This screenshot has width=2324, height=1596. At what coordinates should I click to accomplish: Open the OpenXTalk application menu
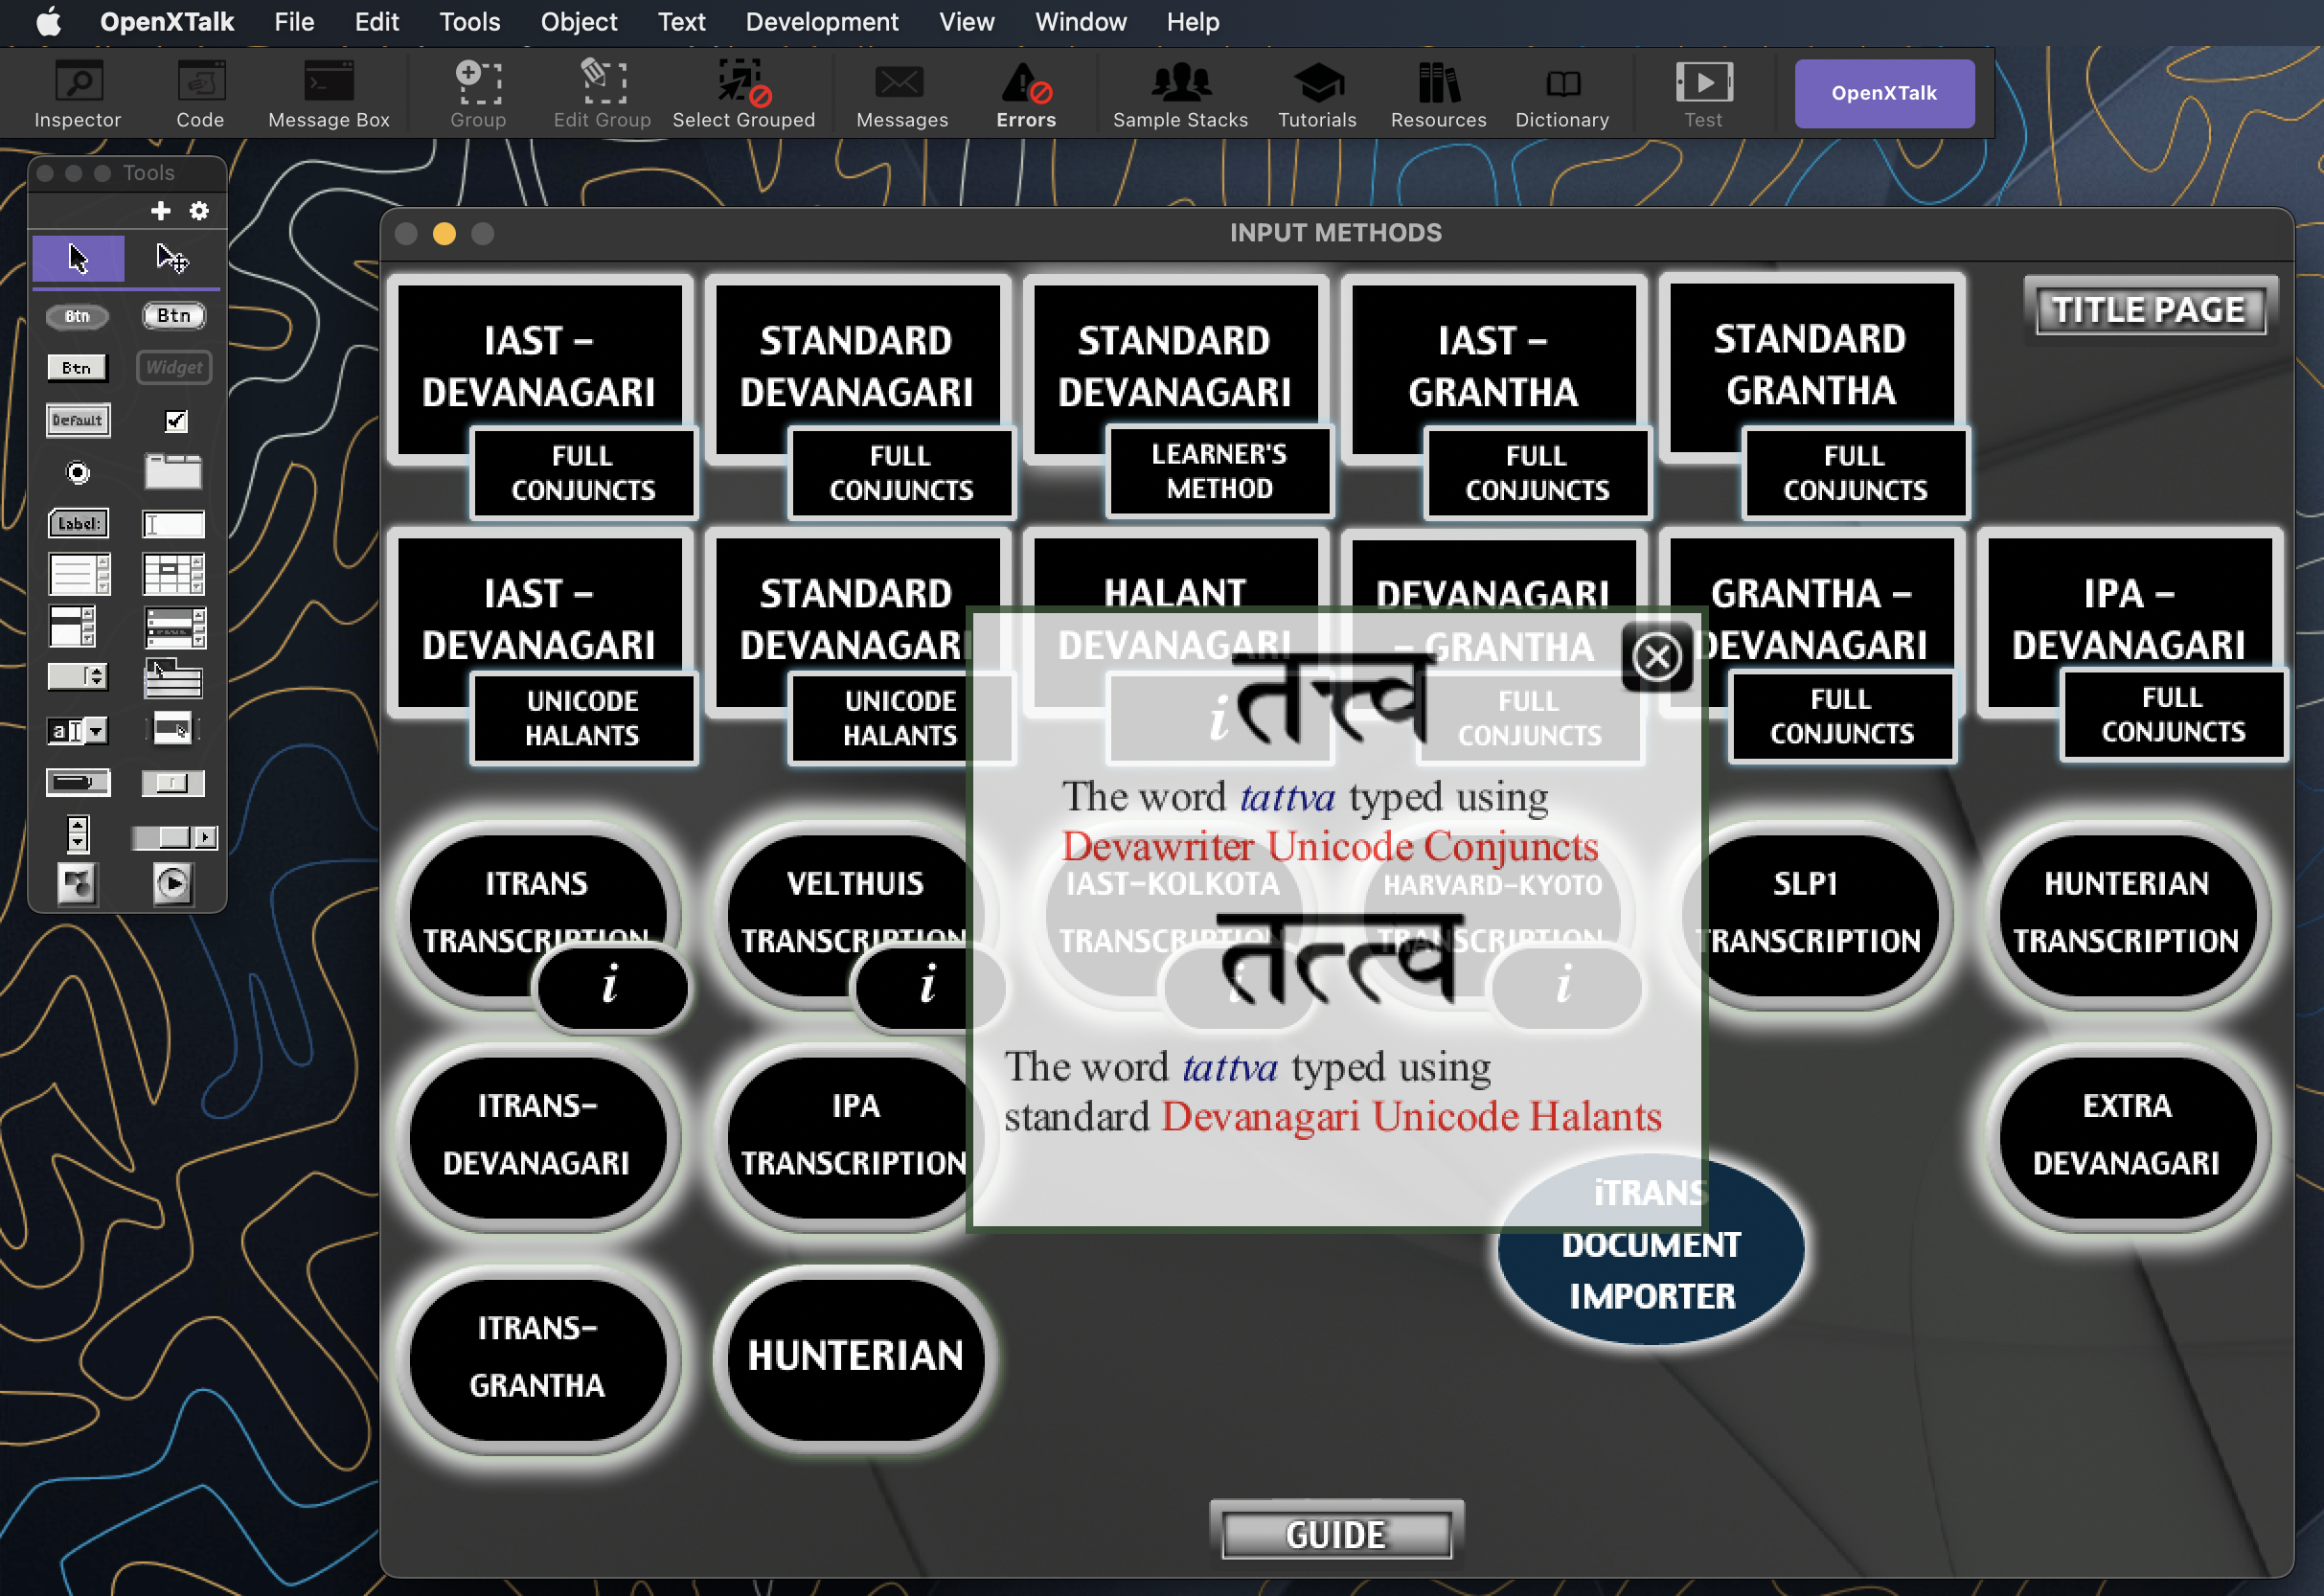pyautogui.click(x=167, y=21)
